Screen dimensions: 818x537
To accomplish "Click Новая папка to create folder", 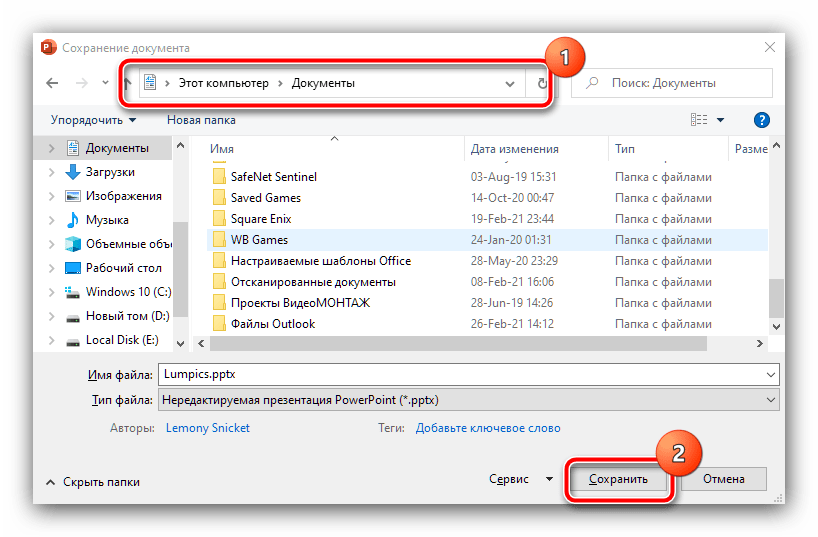I will point(201,120).
